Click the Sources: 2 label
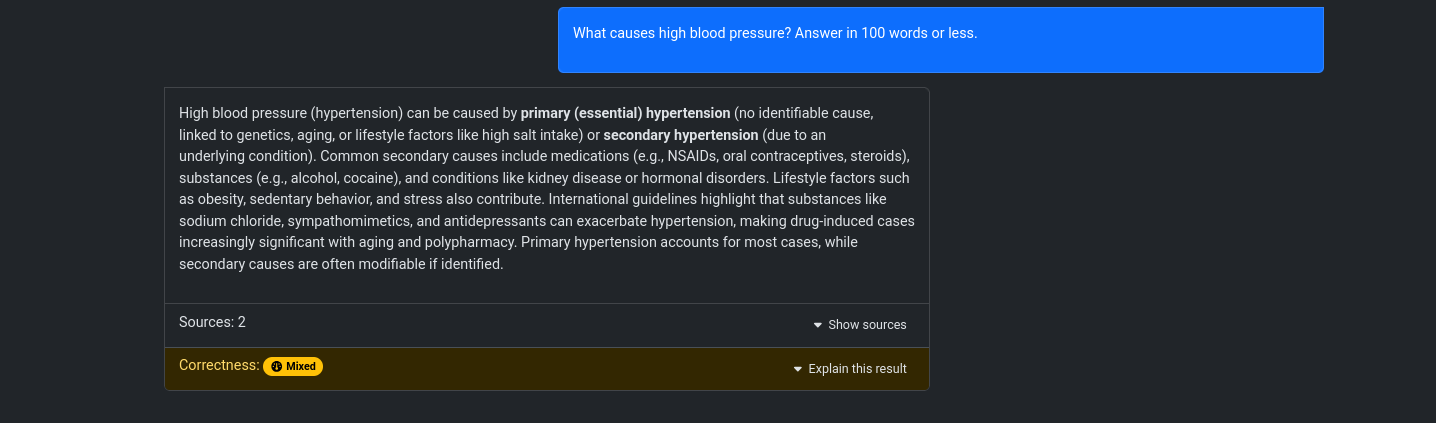1436x423 pixels. click(x=212, y=322)
